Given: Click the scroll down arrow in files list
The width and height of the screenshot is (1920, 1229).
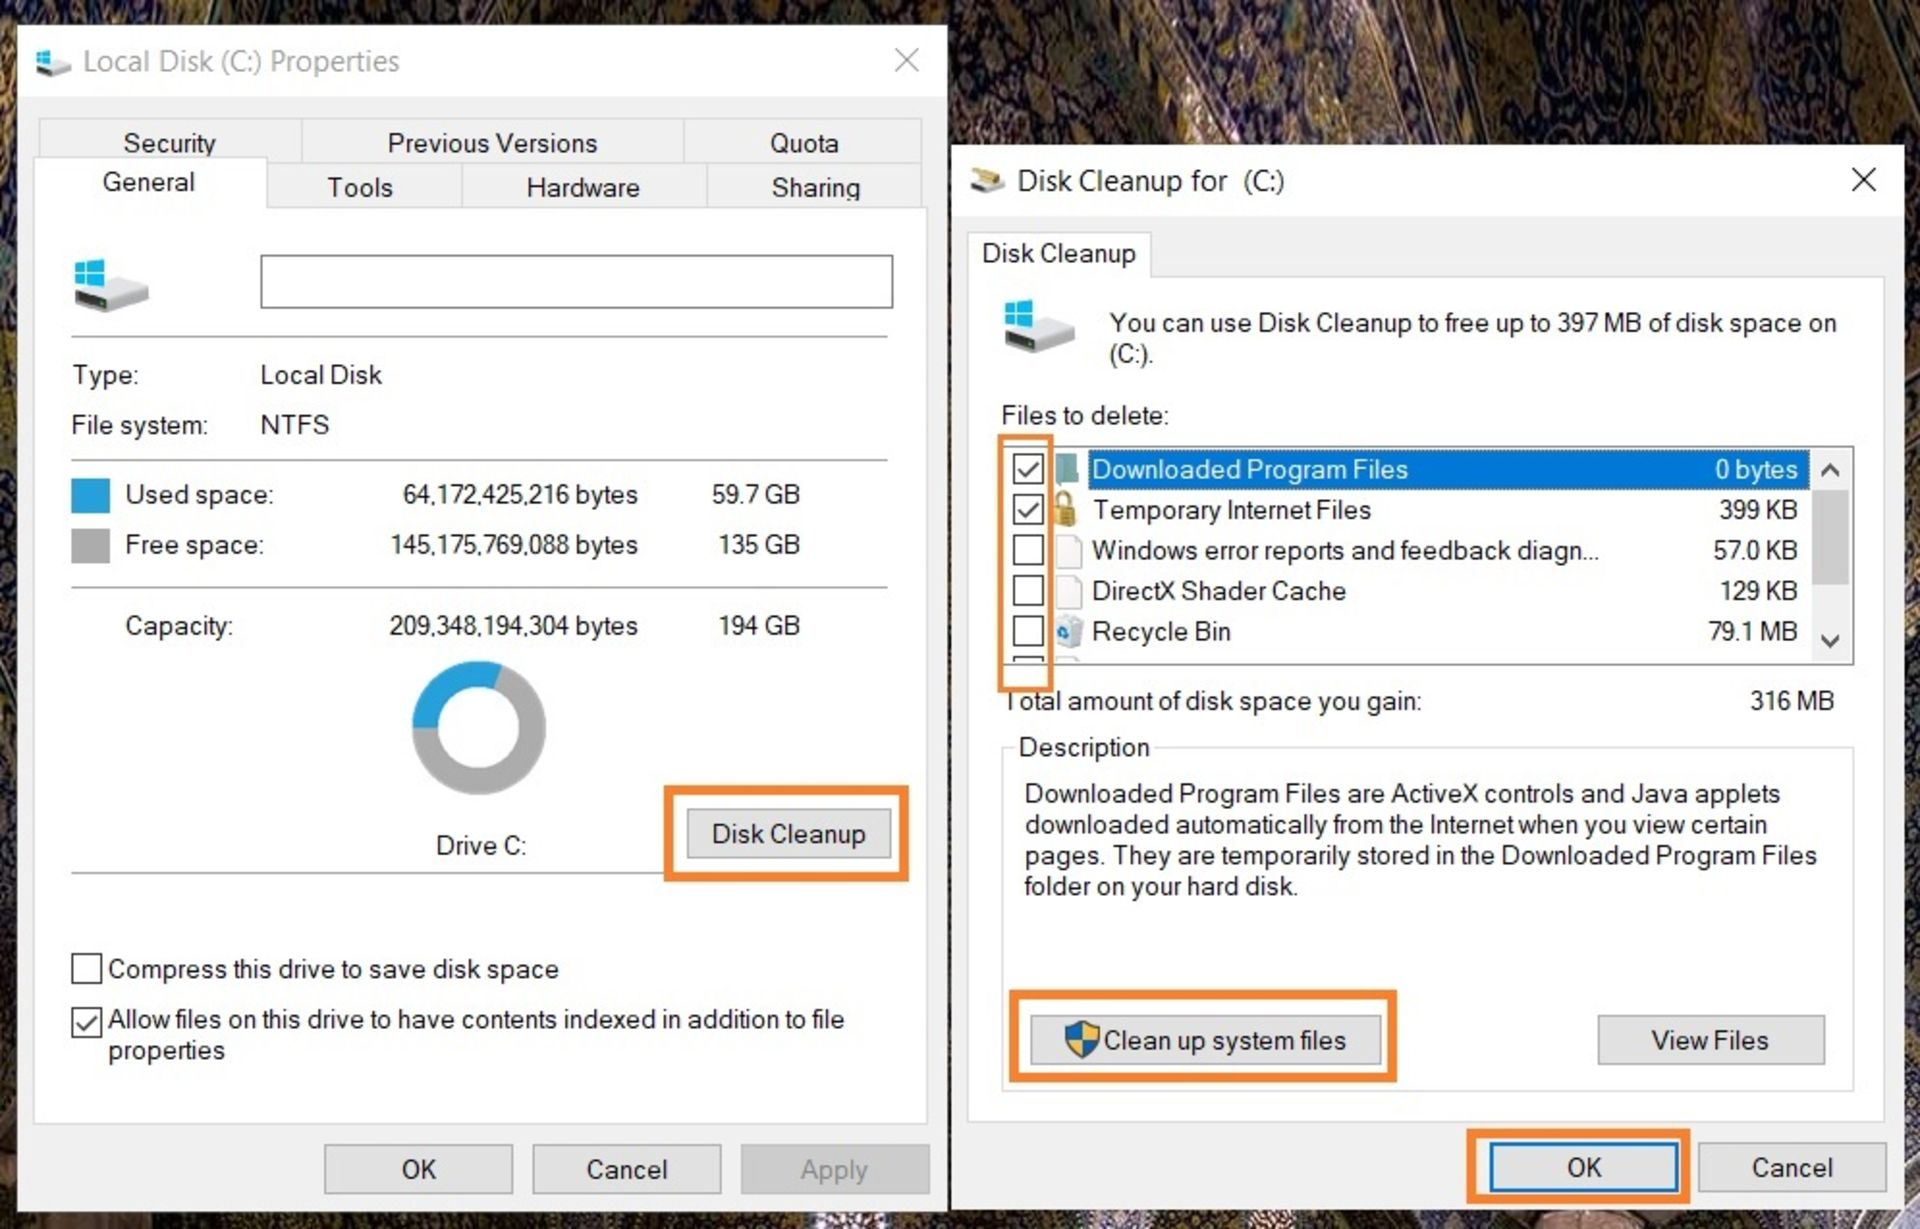Looking at the screenshot, I should (1831, 641).
